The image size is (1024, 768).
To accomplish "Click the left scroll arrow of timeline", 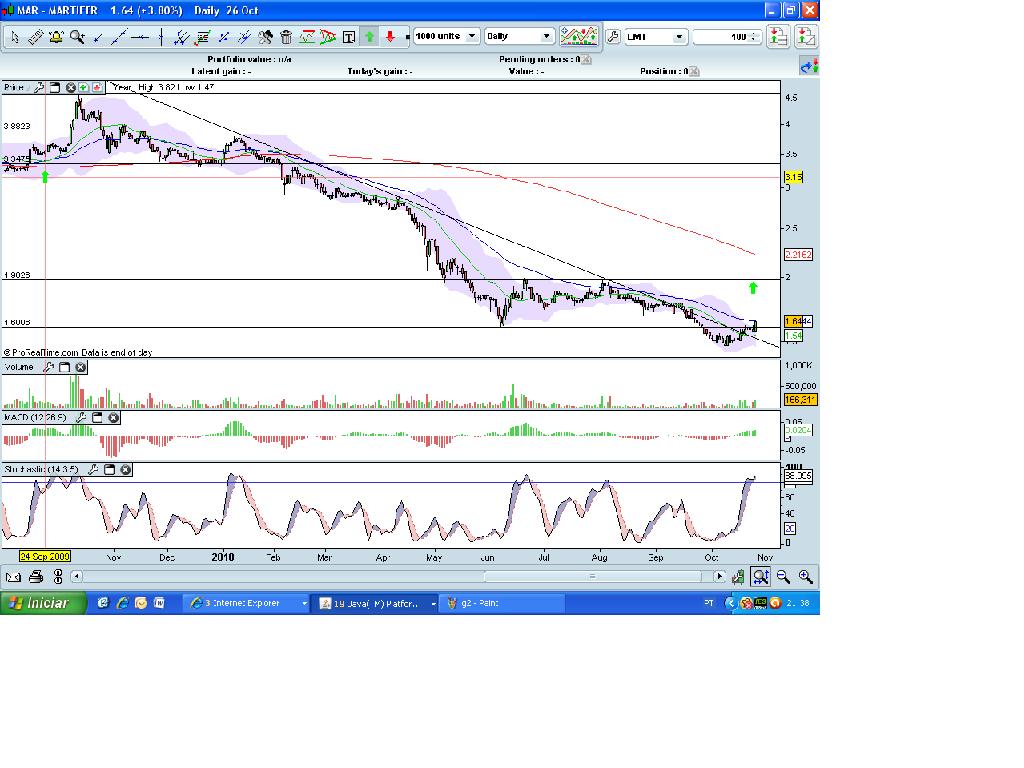I will pyautogui.click(x=76, y=577).
